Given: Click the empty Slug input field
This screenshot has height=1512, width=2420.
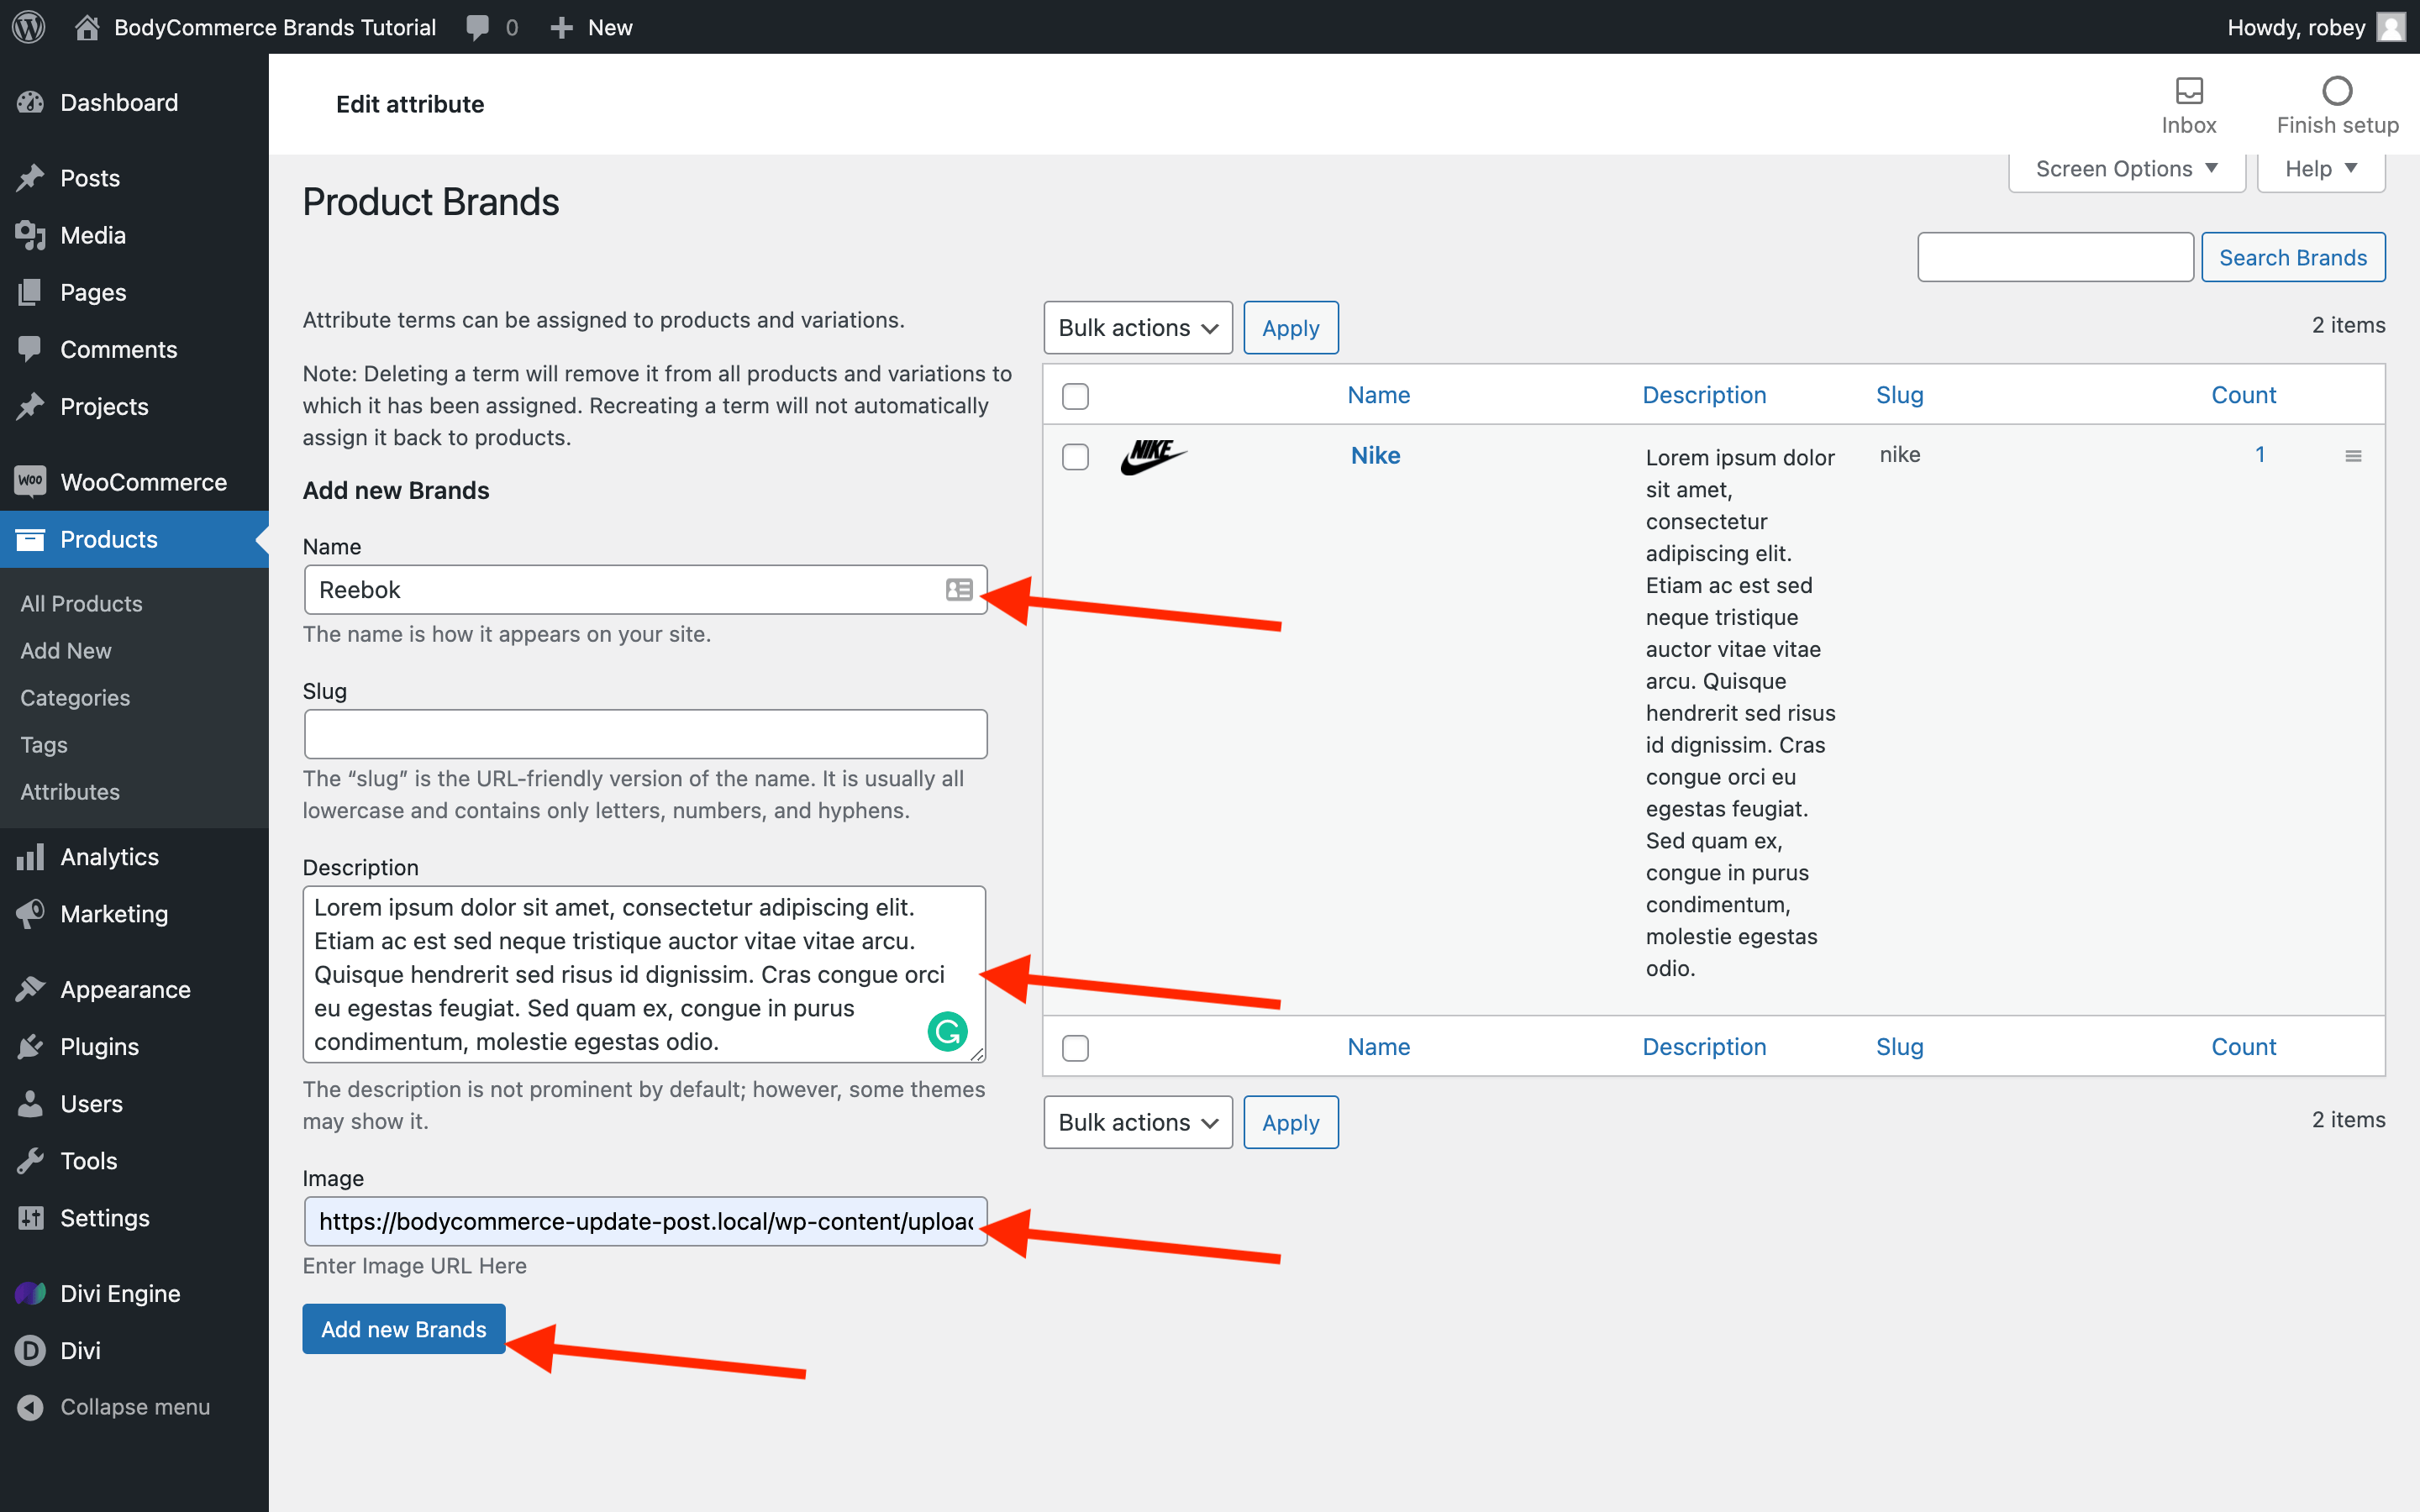Looking at the screenshot, I should click(646, 734).
